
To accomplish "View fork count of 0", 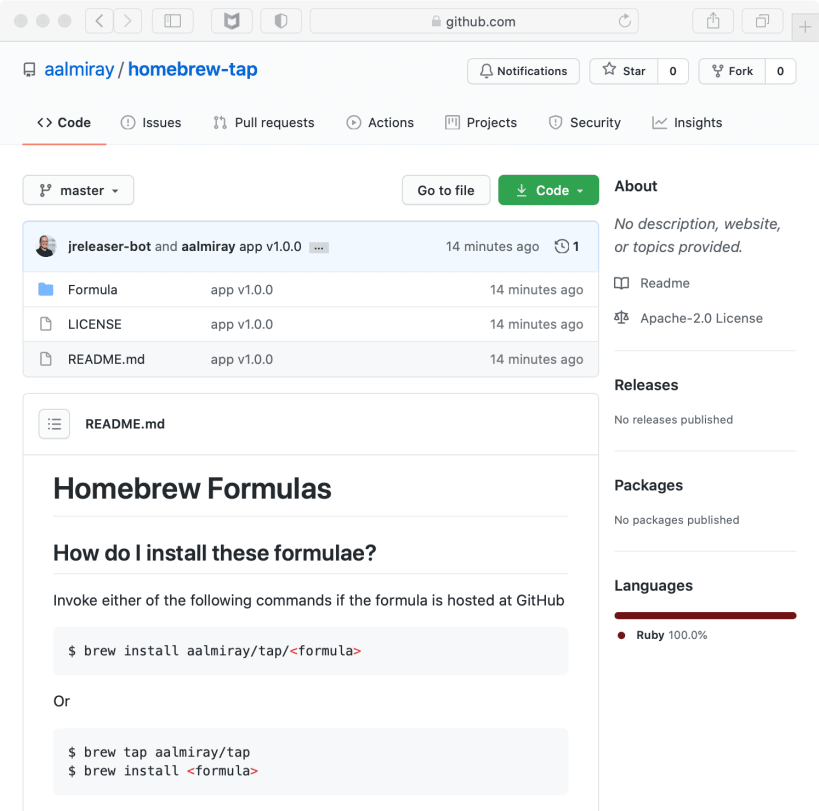I will 780,71.
